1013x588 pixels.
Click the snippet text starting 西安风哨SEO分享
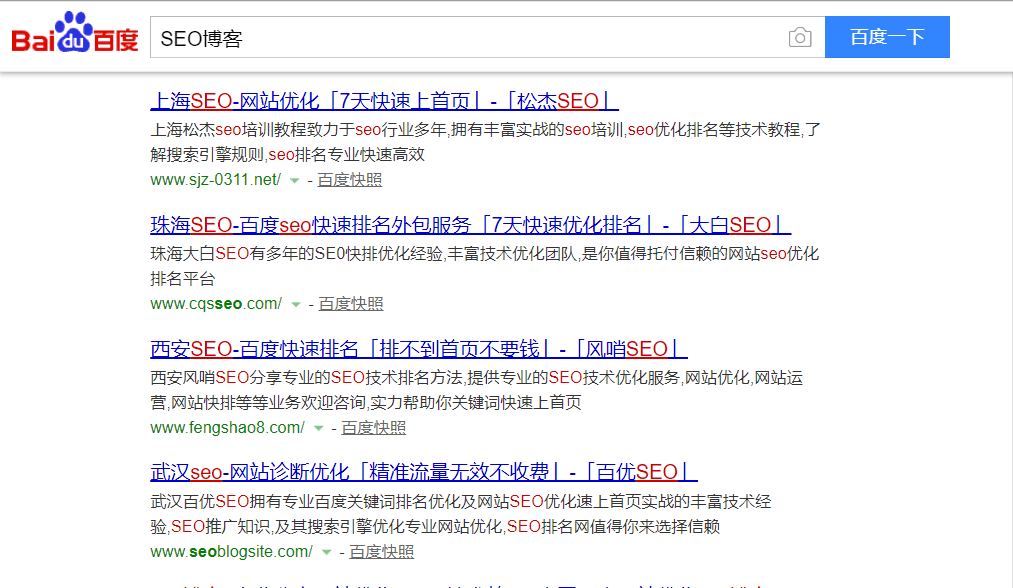pyautogui.click(x=477, y=390)
